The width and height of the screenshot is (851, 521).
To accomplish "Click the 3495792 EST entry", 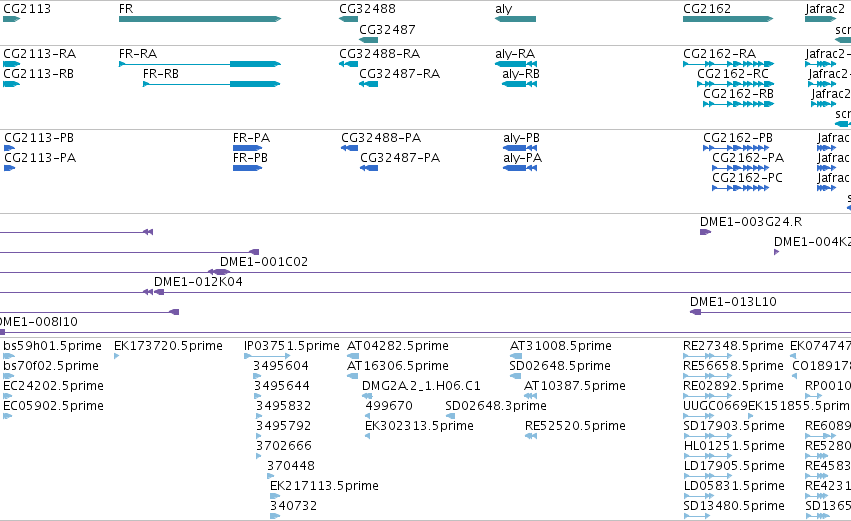I will pyautogui.click(x=283, y=426).
